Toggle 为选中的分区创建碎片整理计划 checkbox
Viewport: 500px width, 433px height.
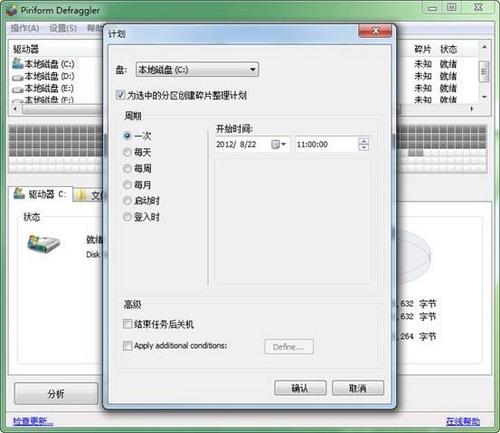coord(120,95)
